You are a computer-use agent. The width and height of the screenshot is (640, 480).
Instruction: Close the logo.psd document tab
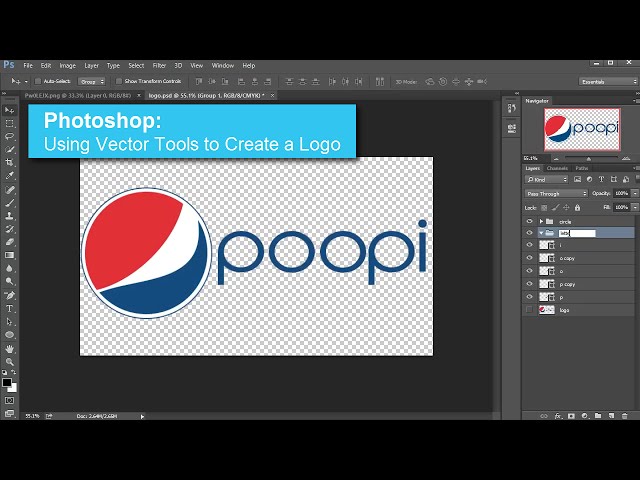(x=272, y=95)
